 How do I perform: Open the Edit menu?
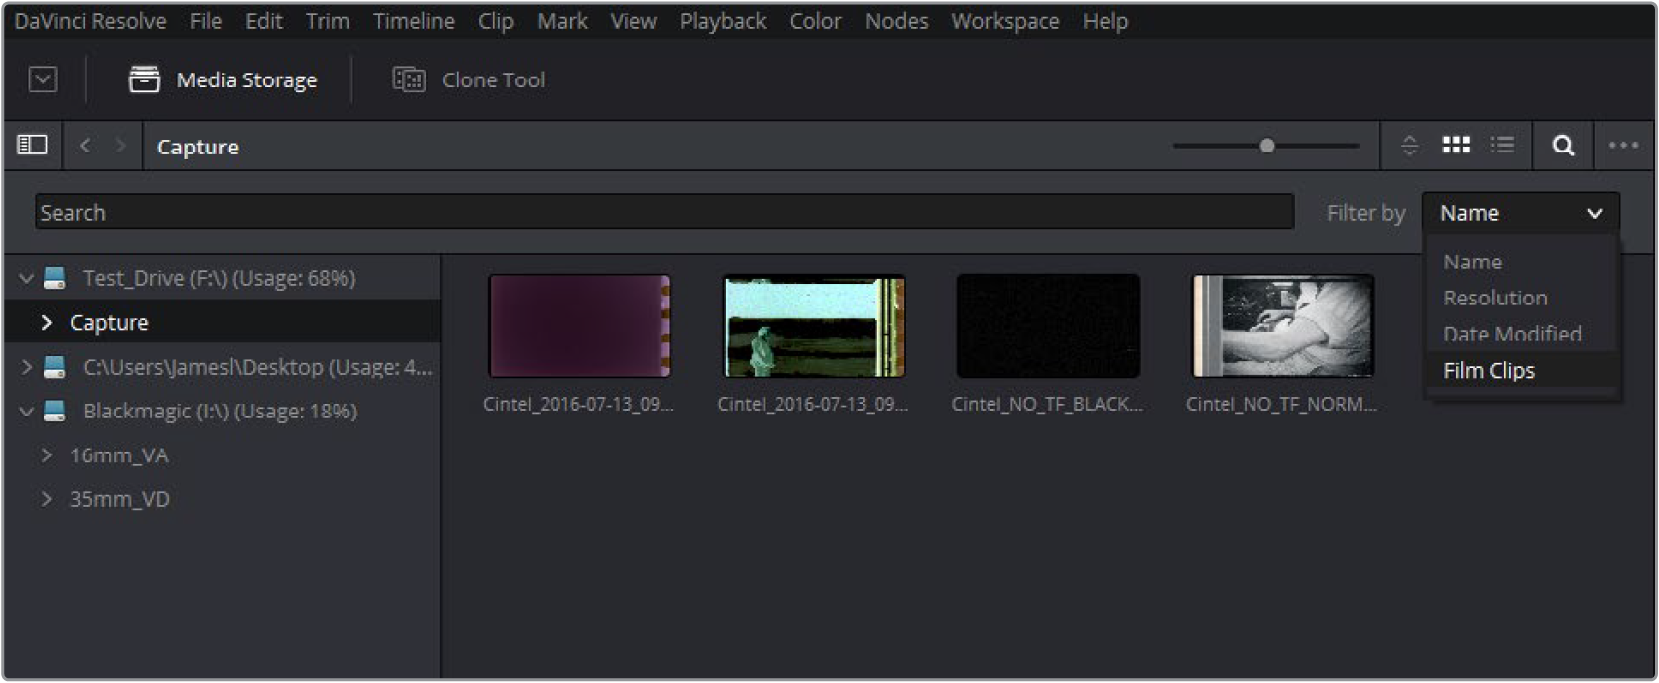pyautogui.click(x=264, y=21)
